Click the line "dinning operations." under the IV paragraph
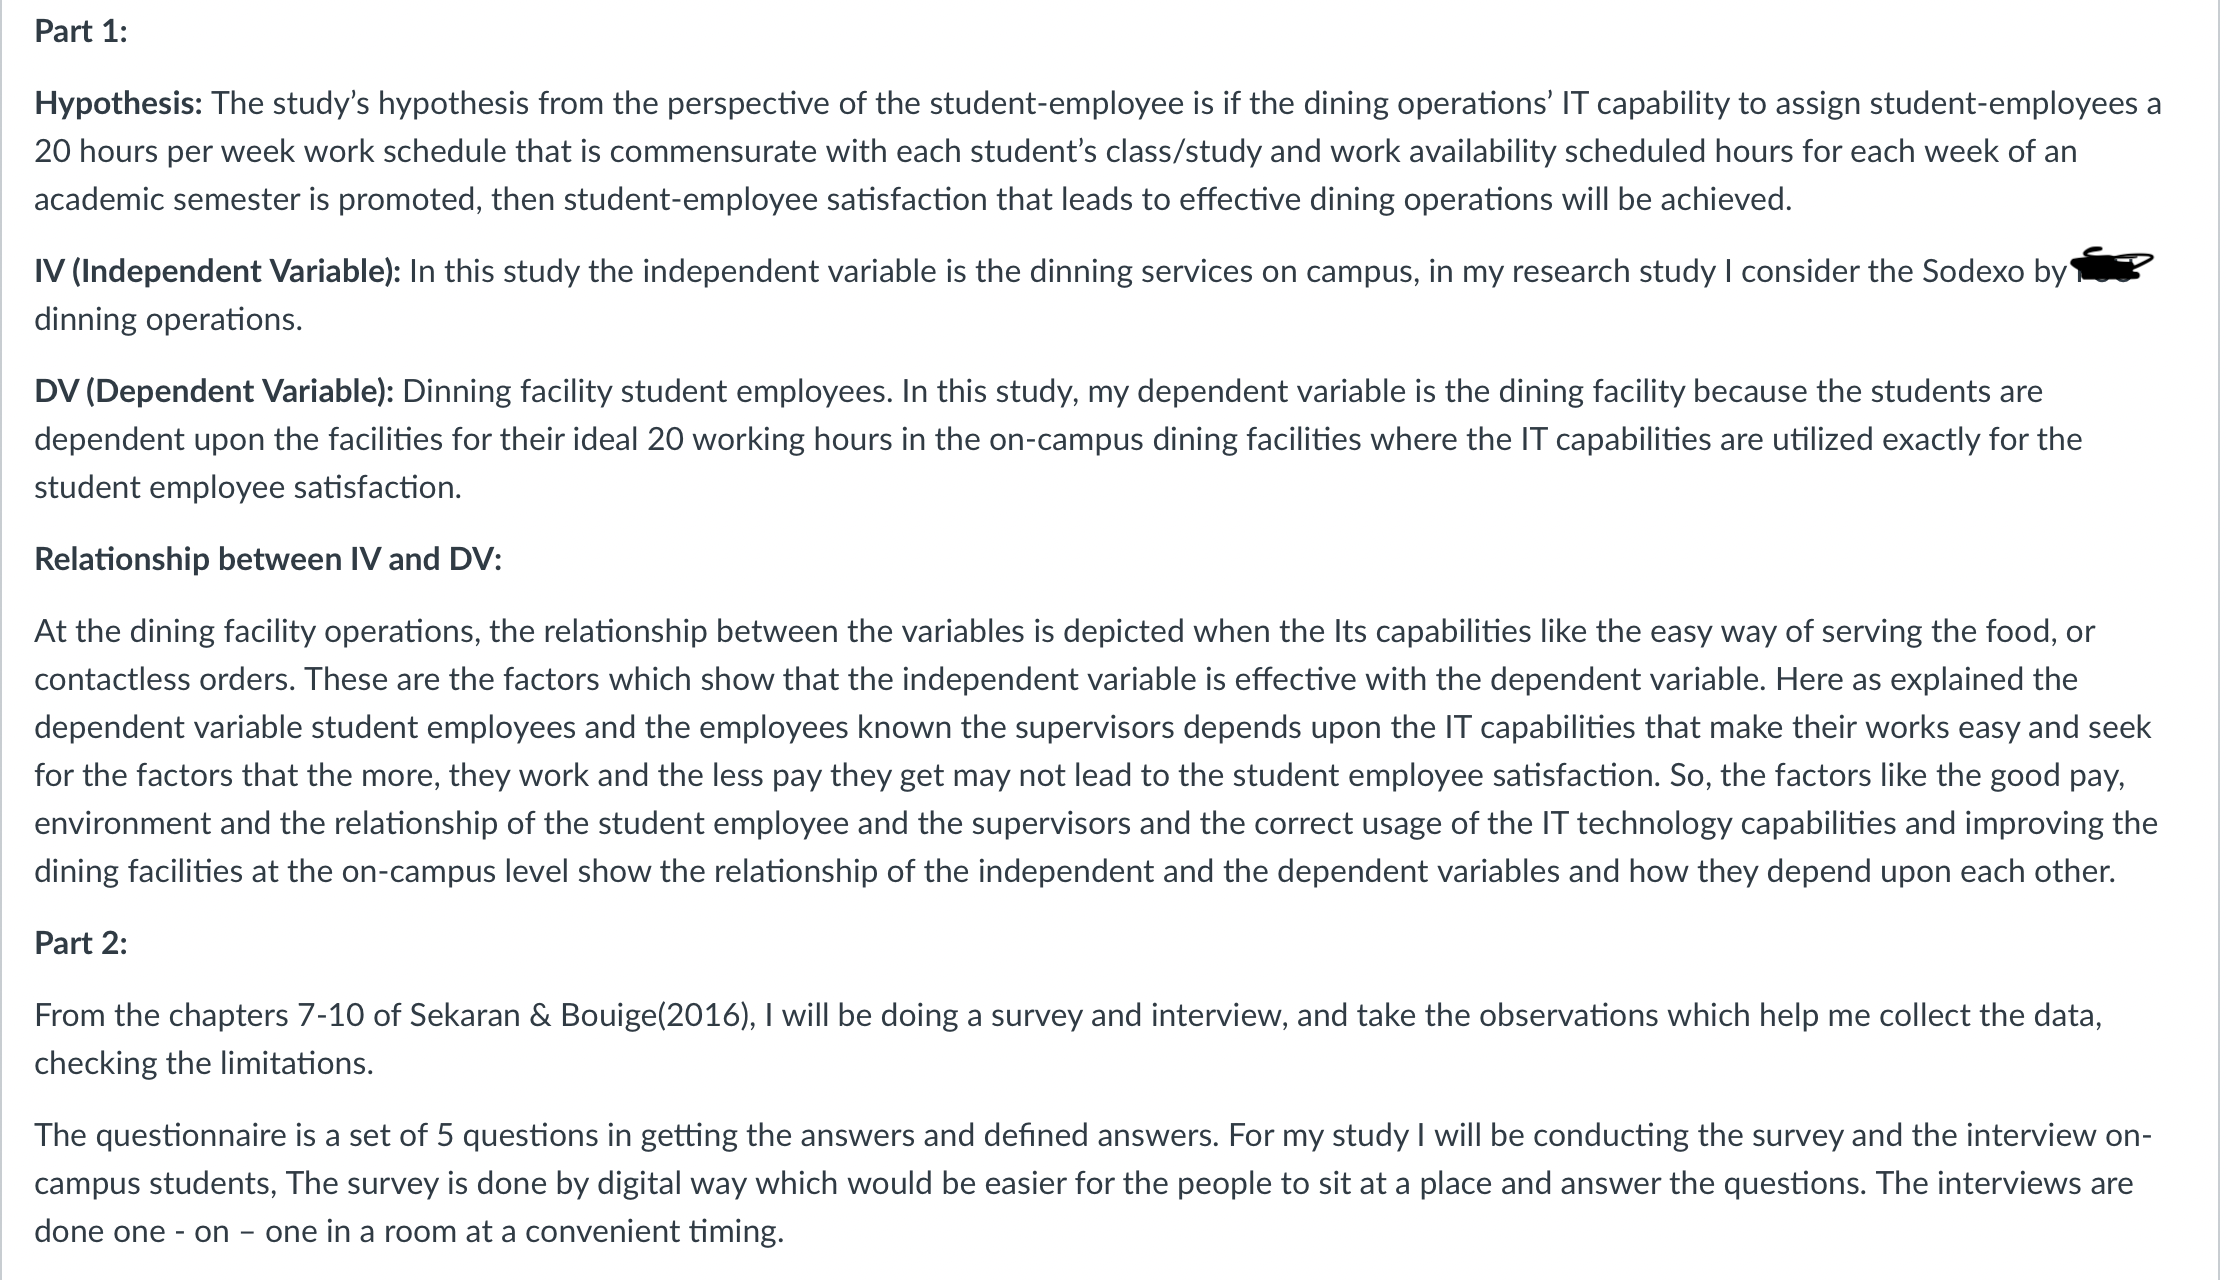The height and width of the screenshot is (1280, 2226). pos(168,319)
